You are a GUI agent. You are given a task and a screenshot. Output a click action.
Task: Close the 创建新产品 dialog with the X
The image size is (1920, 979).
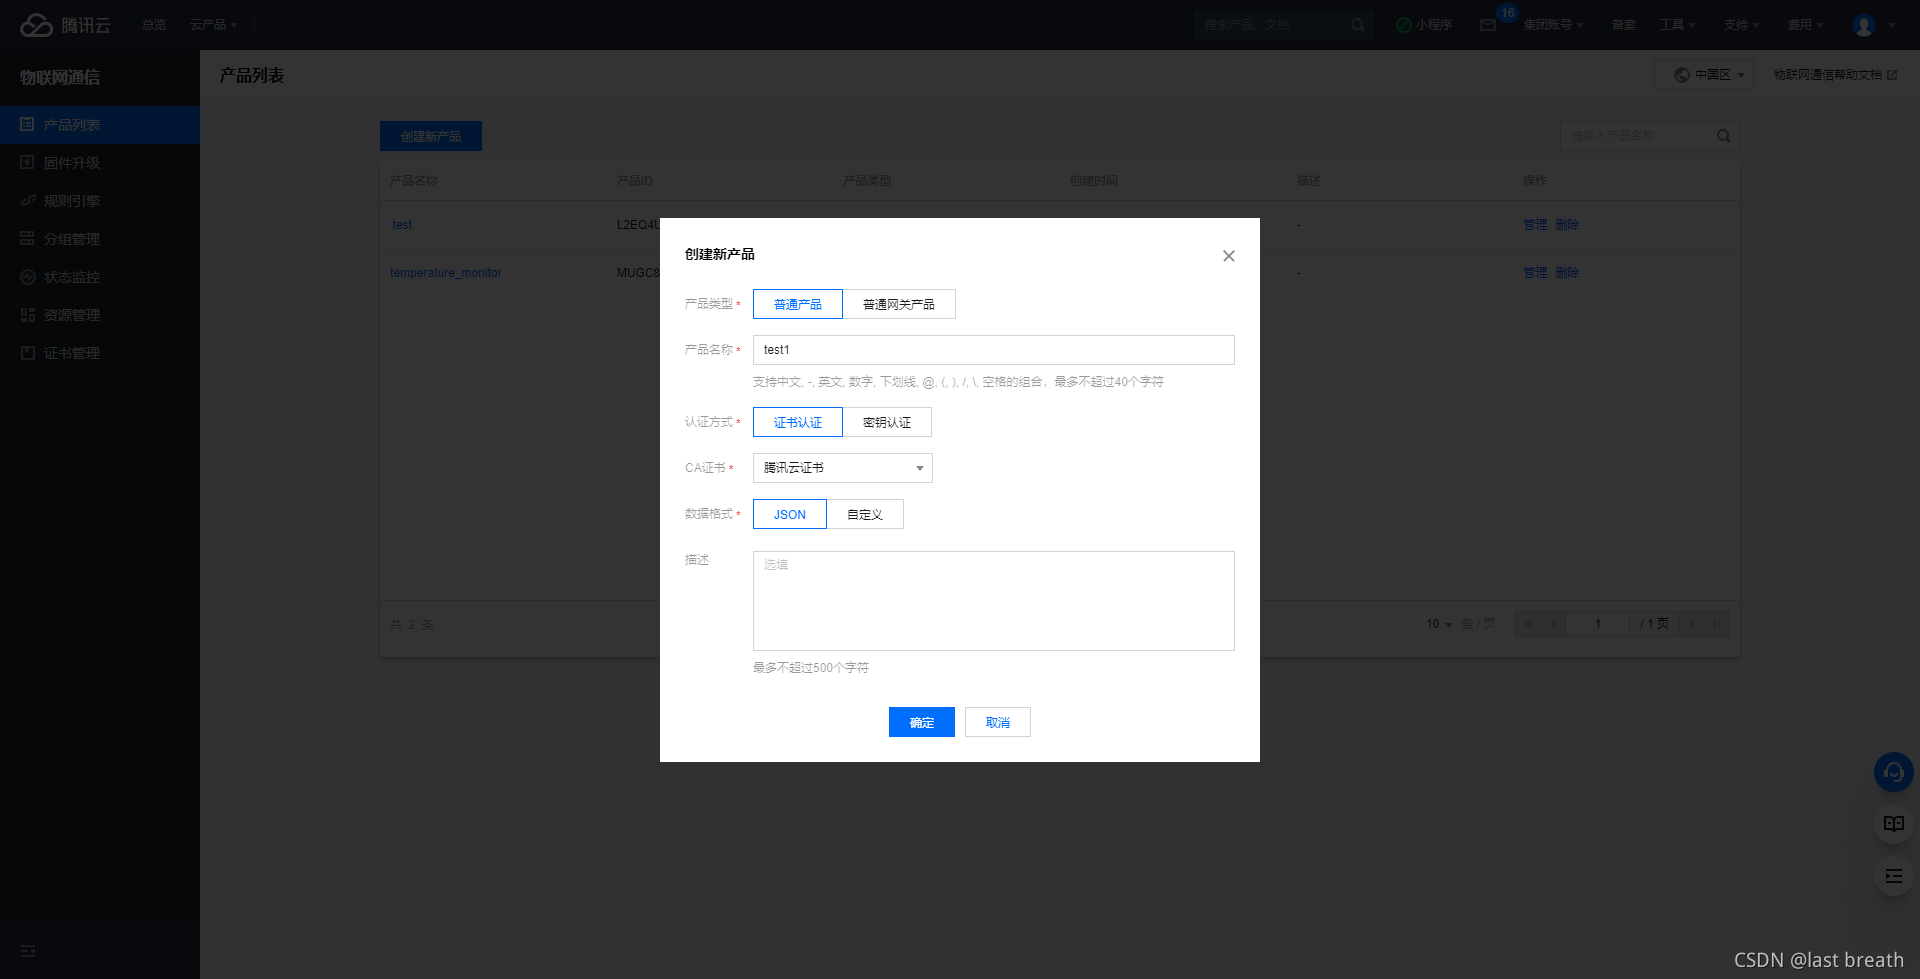(x=1229, y=256)
